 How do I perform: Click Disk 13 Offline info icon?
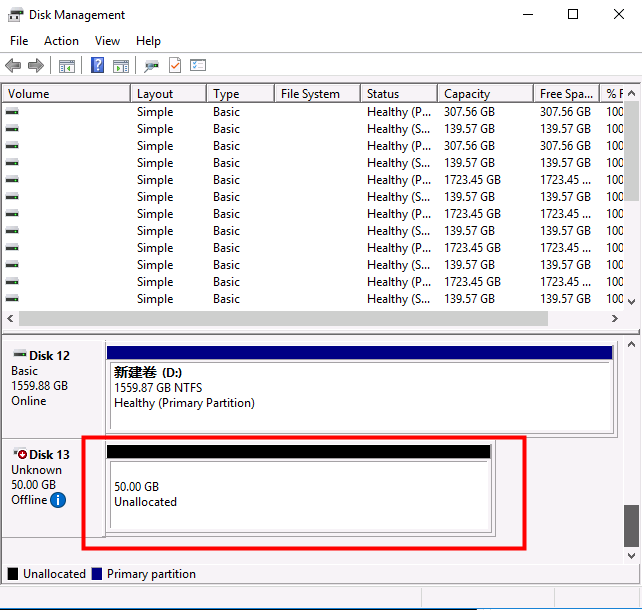tap(58, 500)
